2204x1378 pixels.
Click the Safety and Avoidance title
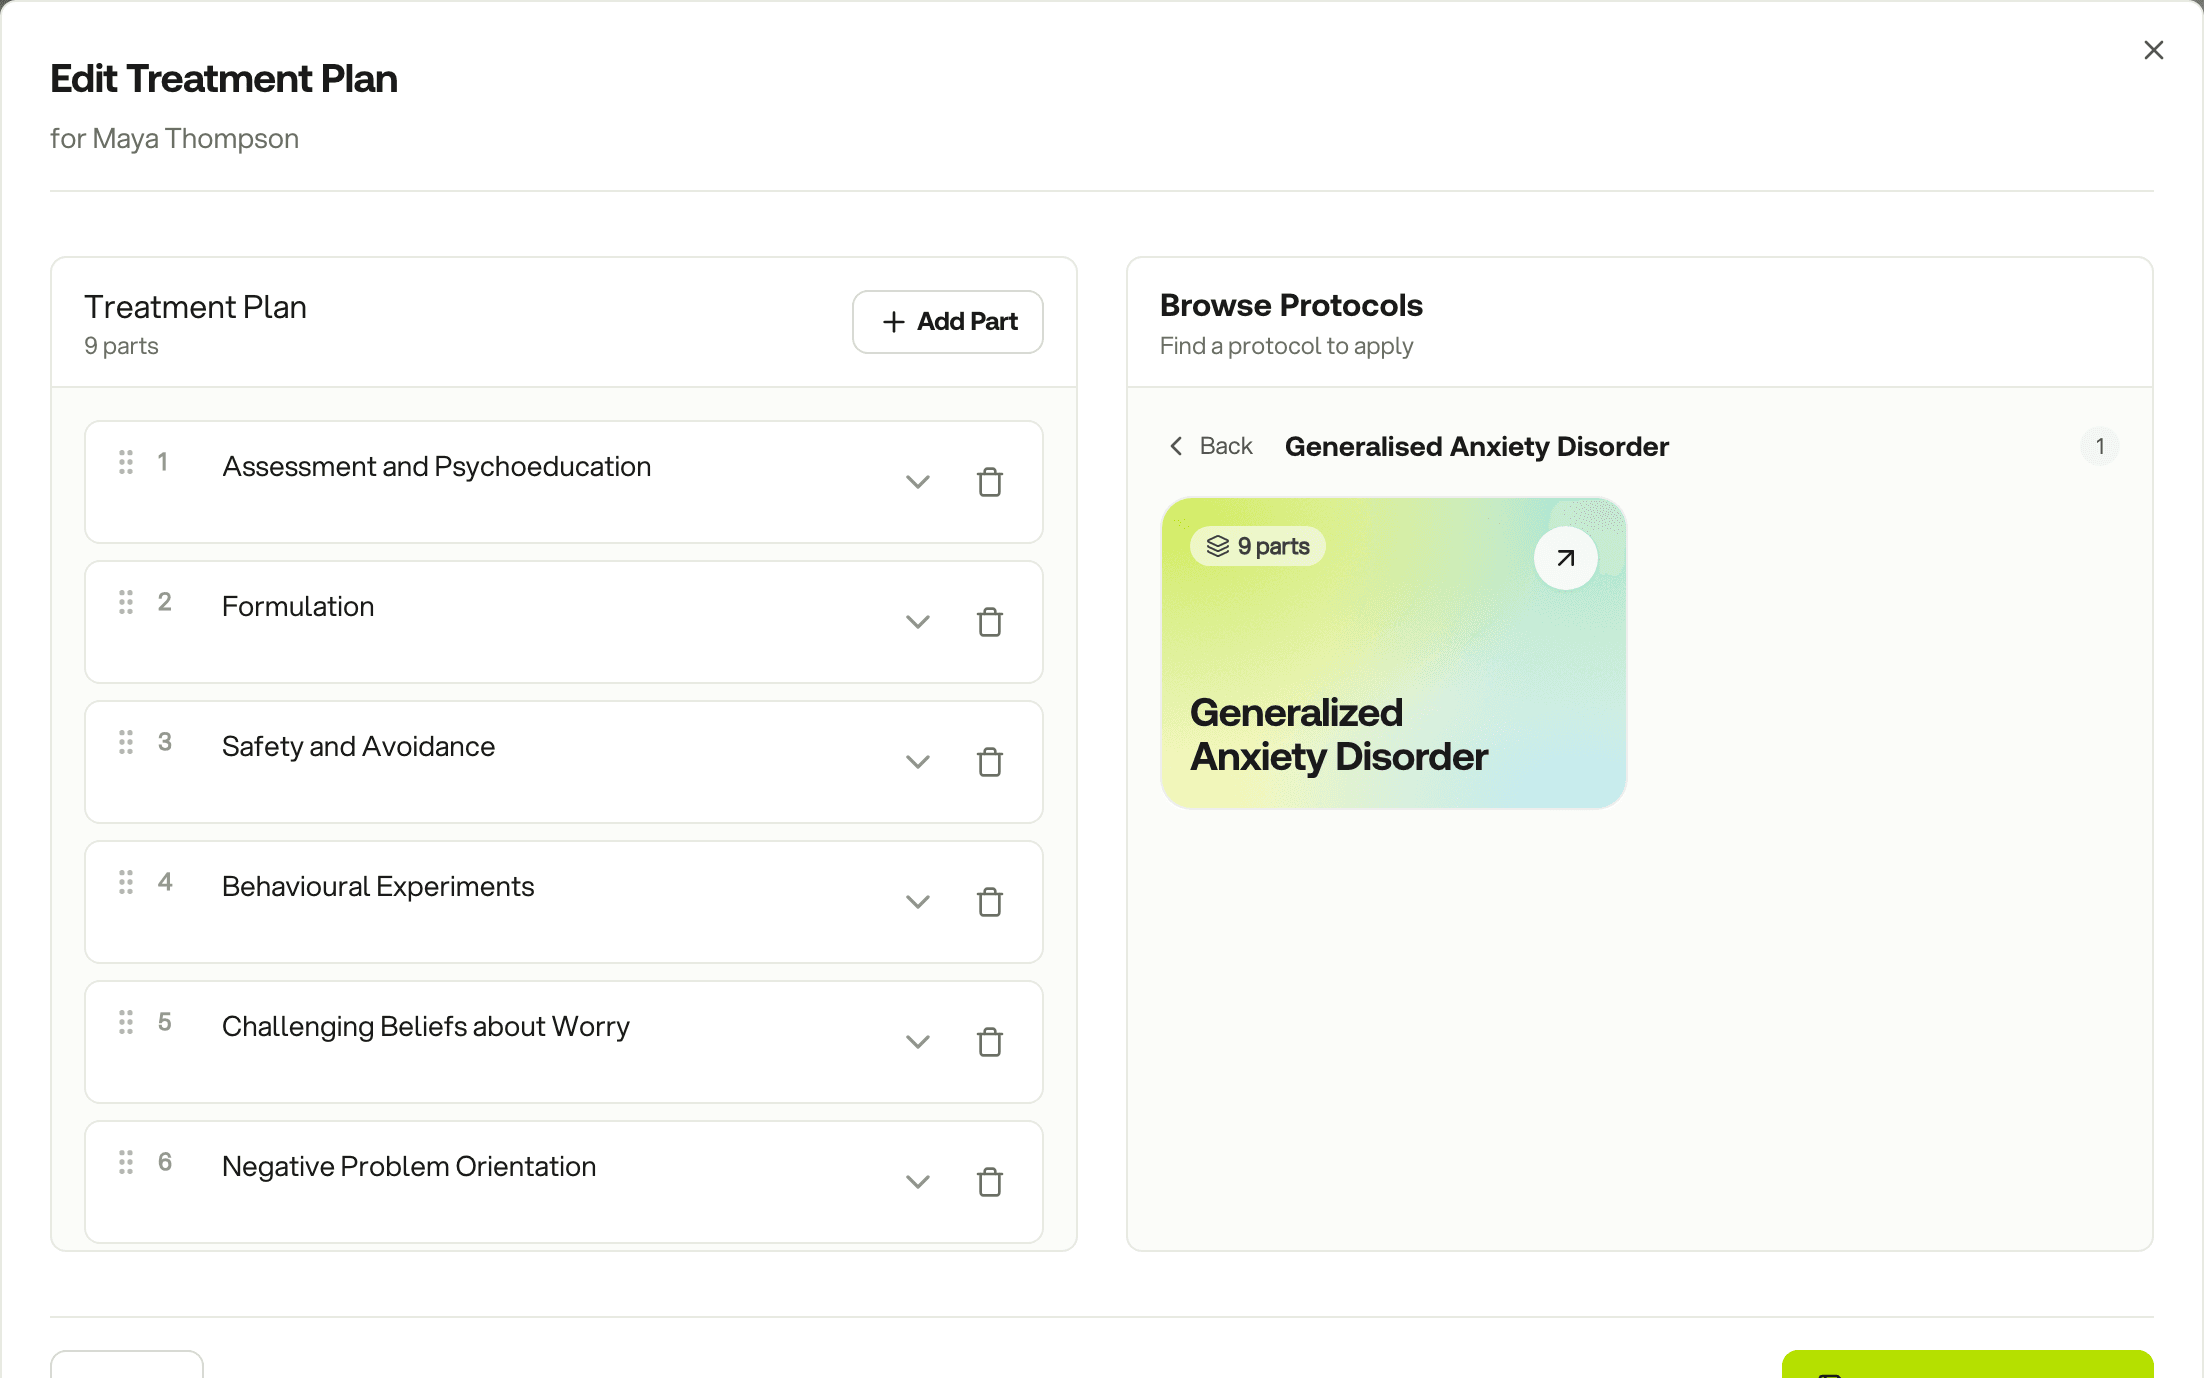358,746
